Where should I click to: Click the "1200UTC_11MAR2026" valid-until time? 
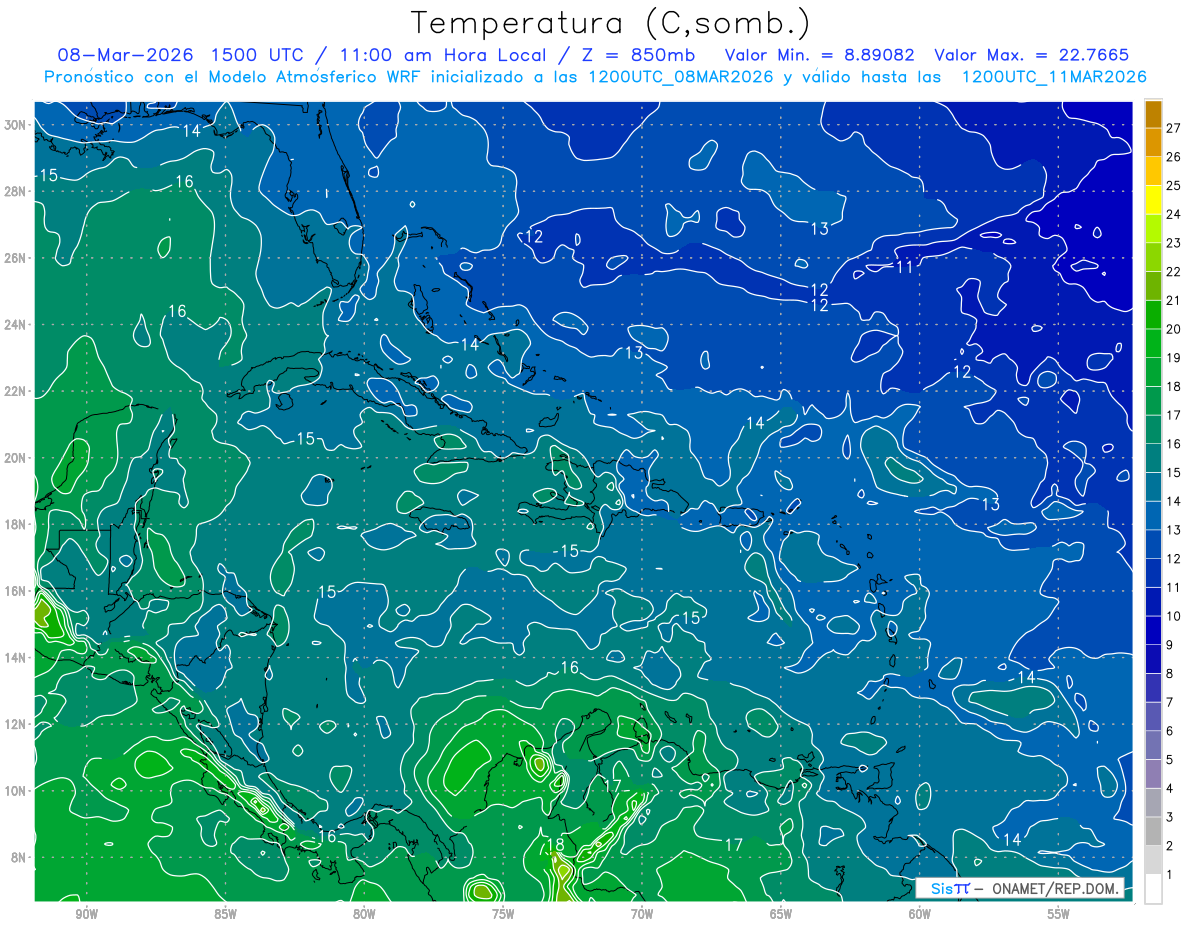[1052, 77]
